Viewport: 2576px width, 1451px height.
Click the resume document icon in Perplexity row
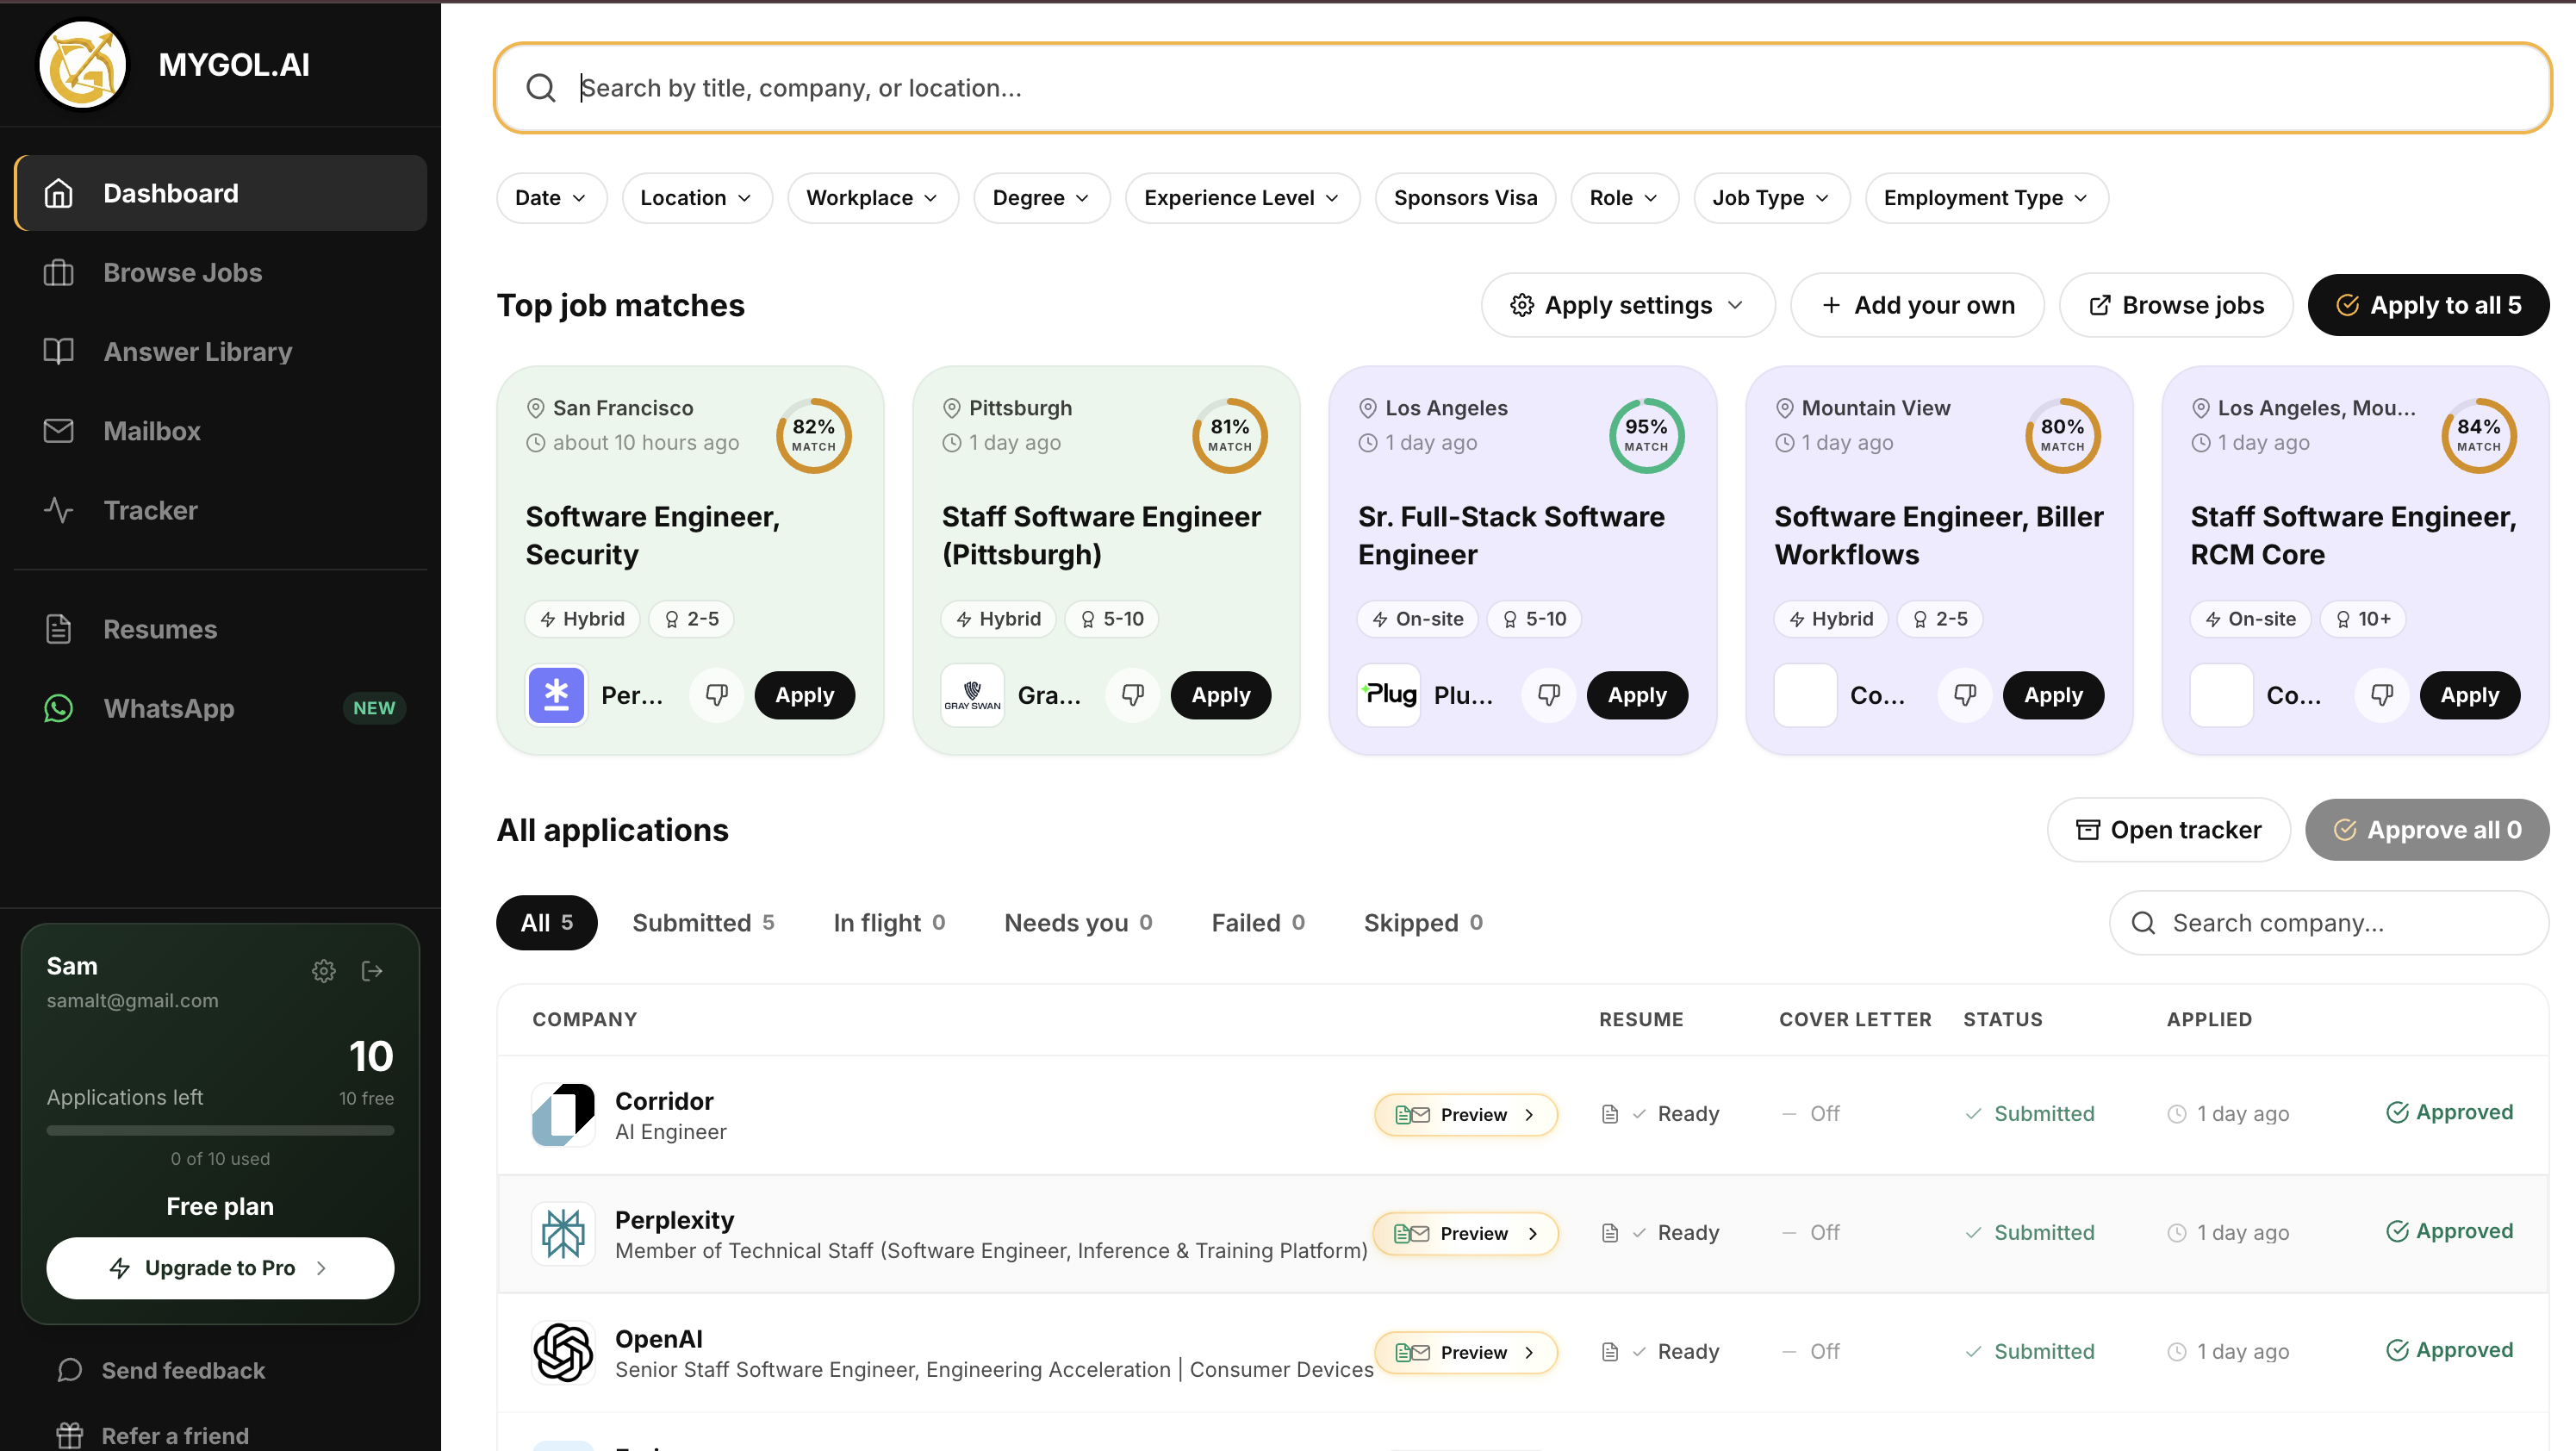(x=1609, y=1233)
